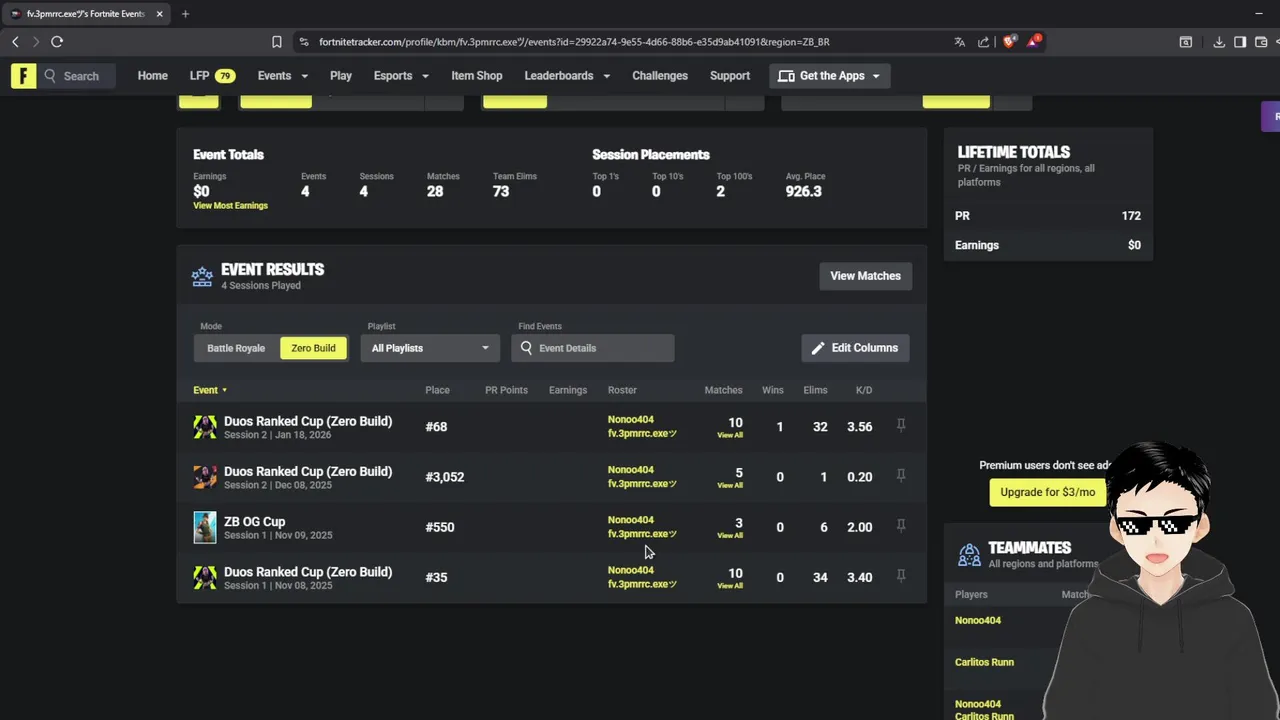Click the Find Events input field

pyautogui.click(x=593, y=348)
